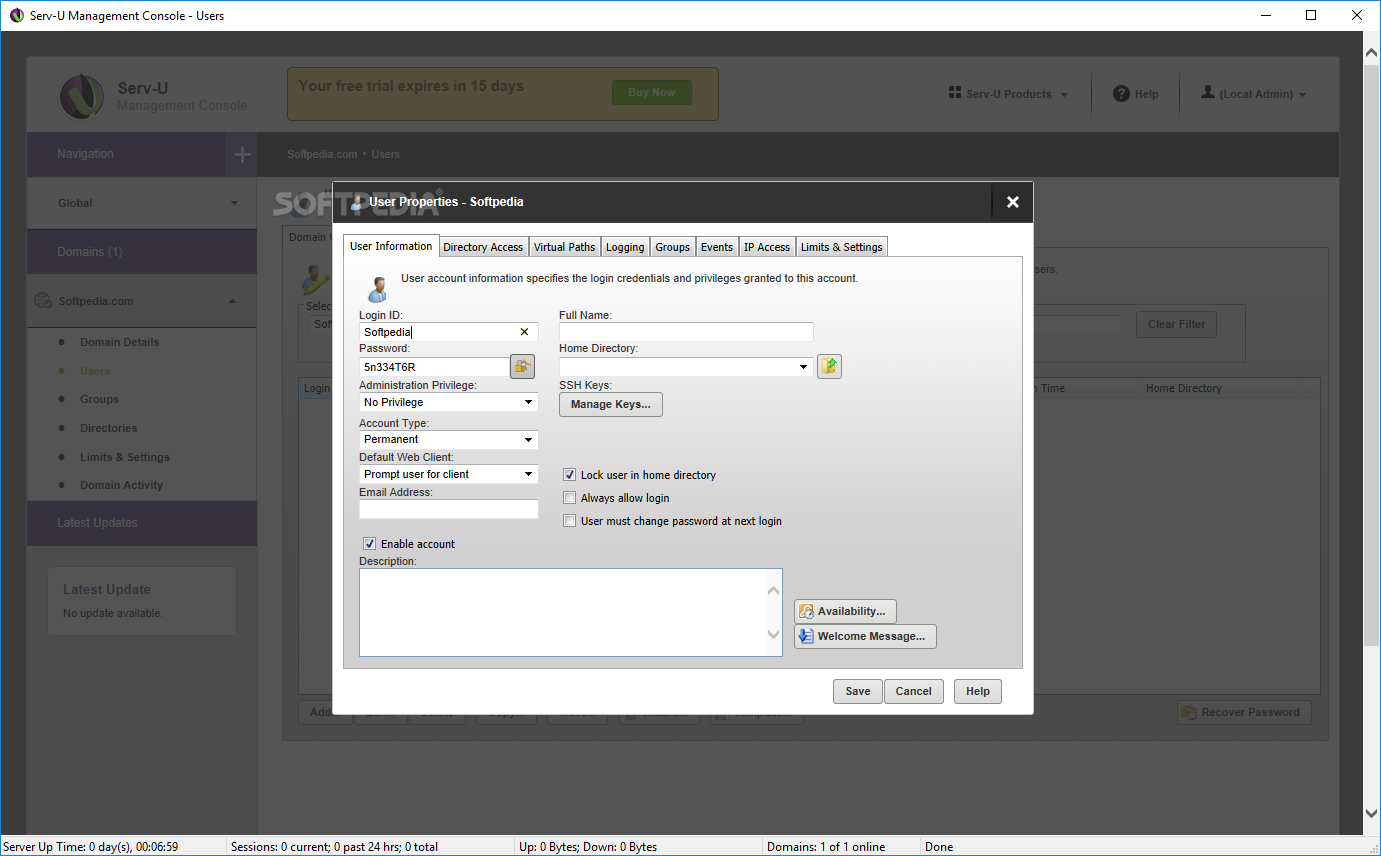Click the Serv-U logo in the header
The width and height of the screenshot is (1381, 856).
click(81, 95)
